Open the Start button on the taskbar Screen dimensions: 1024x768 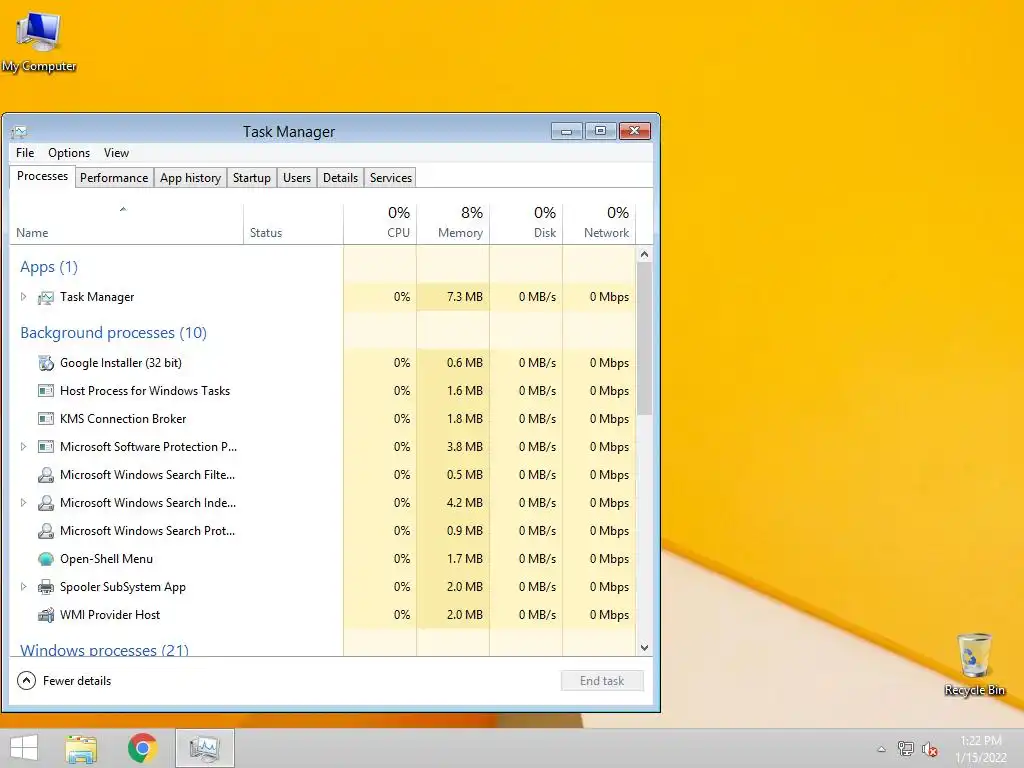point(24,748)
